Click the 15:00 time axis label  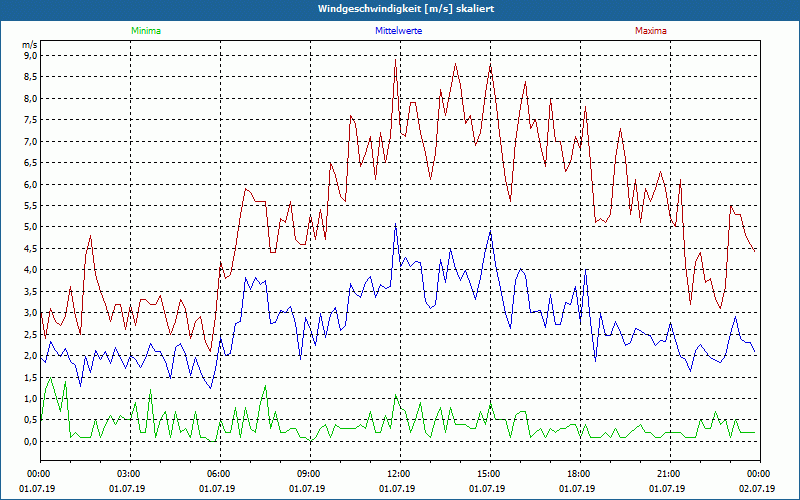(490, 474)
